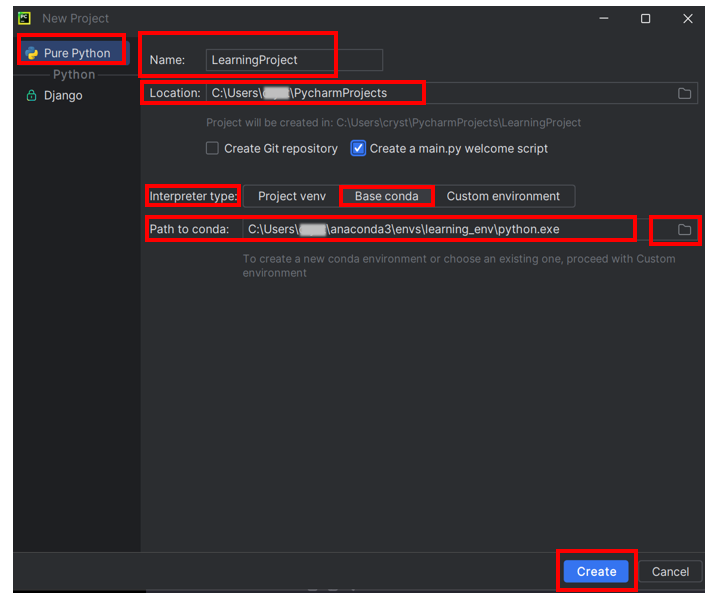Viewport: 715px width, 601px height.
Task: Click the Create button
Action: tap(596, 571)
